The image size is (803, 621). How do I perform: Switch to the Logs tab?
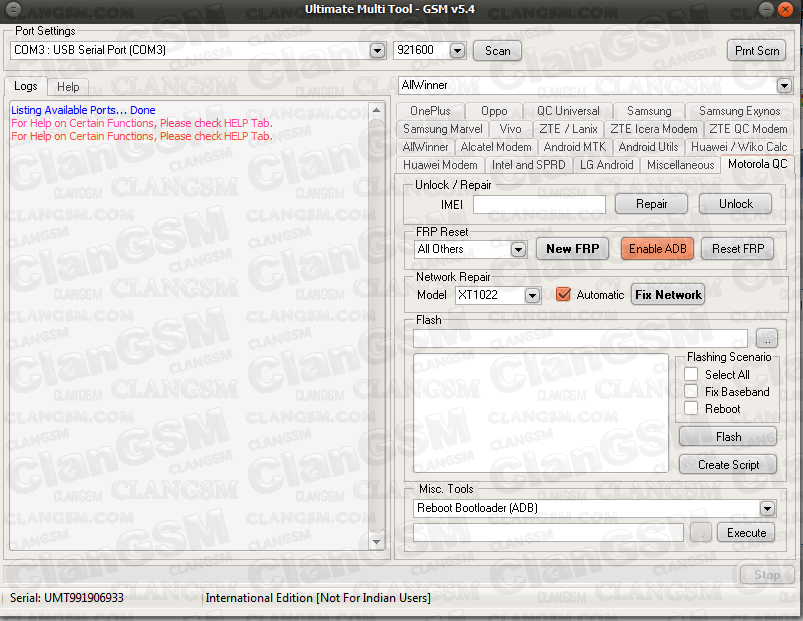coord(26,86)
